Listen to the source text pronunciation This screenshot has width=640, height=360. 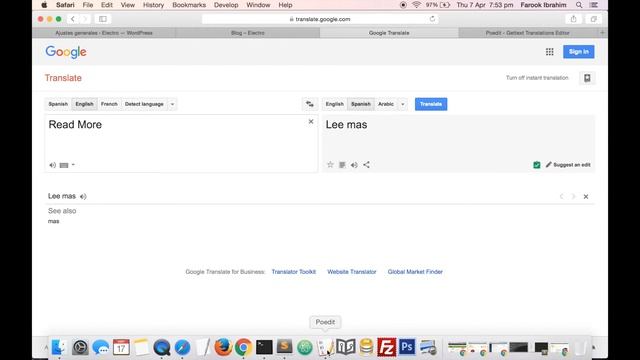pos(52,165)
